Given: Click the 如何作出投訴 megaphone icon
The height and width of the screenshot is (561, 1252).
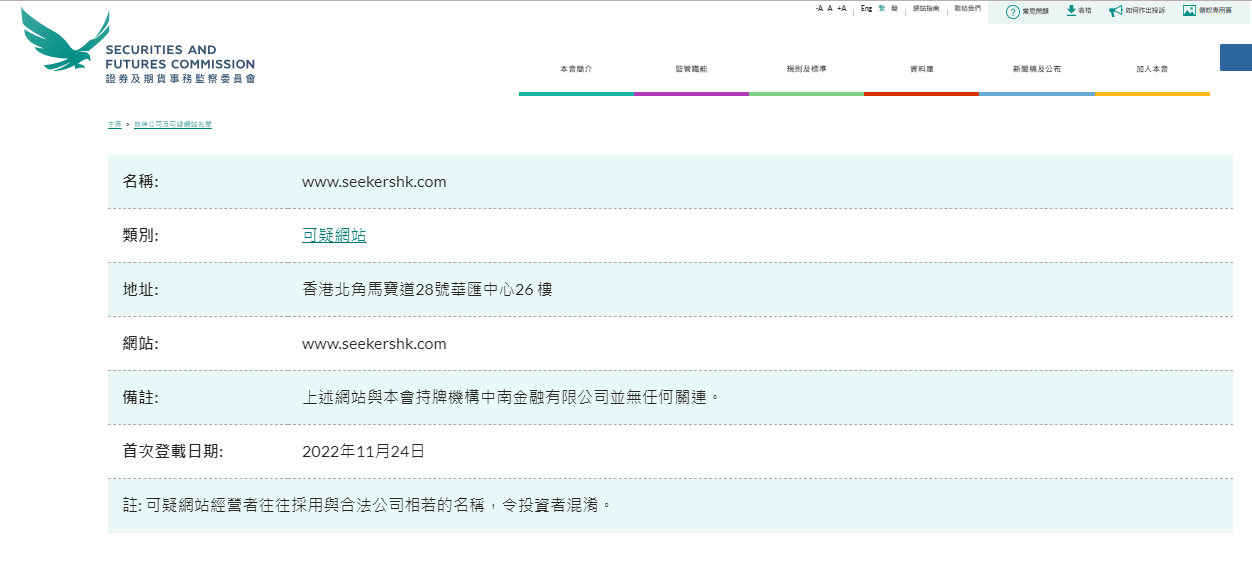Looking at the screenshot, I should pos(1115,11).
